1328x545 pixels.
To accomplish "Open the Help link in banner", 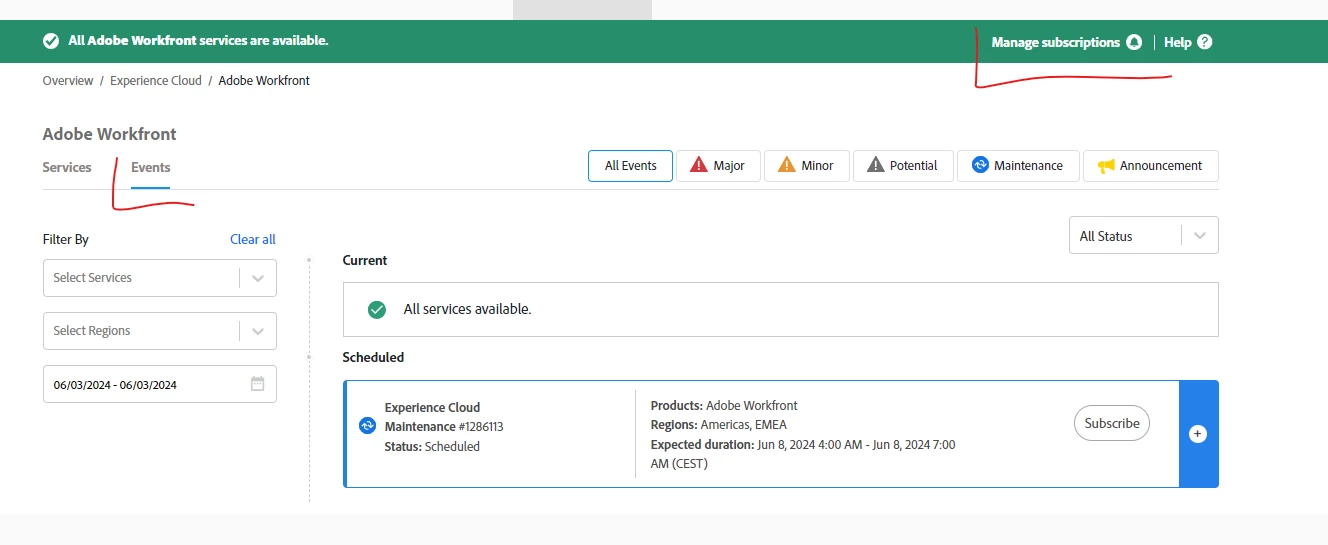I will (x=1178, y=42).
